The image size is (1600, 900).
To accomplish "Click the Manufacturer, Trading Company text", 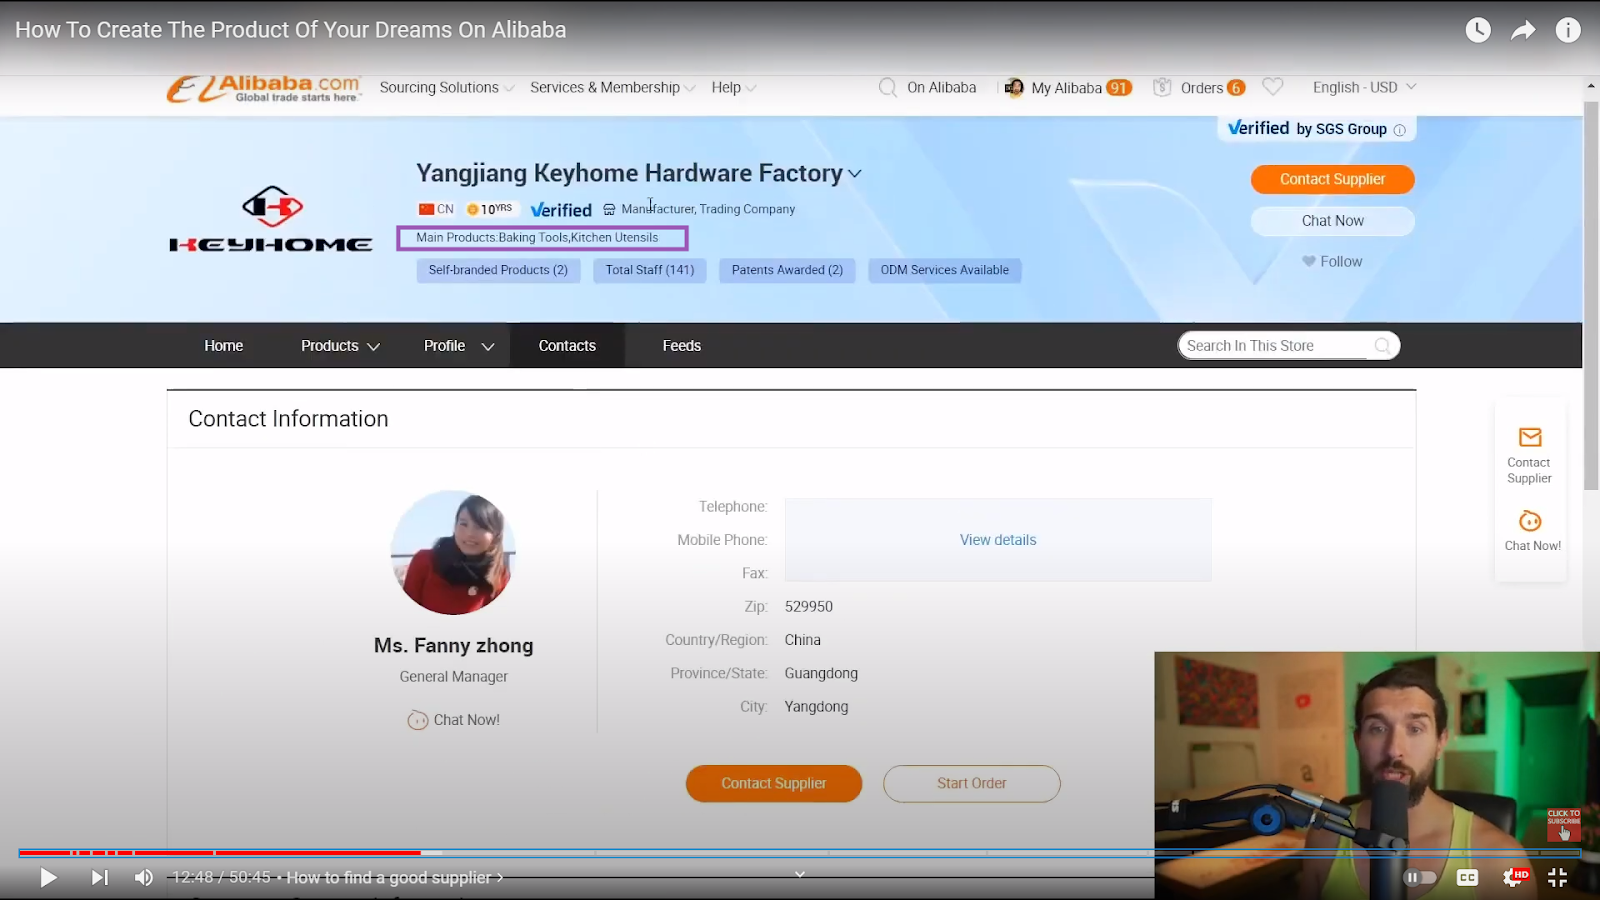I will (x=708, y=209).
